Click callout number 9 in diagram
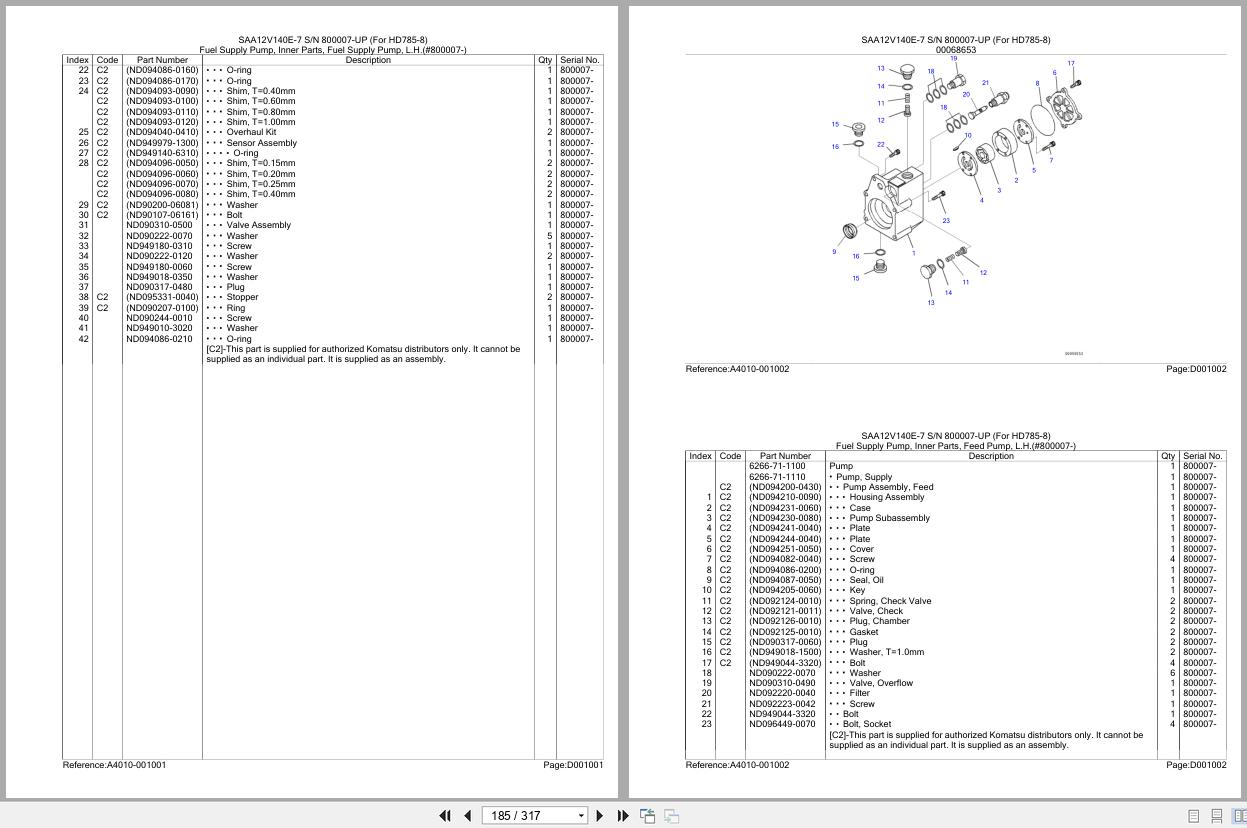This screenshot has height=828, width=1247. click(833, 251)
